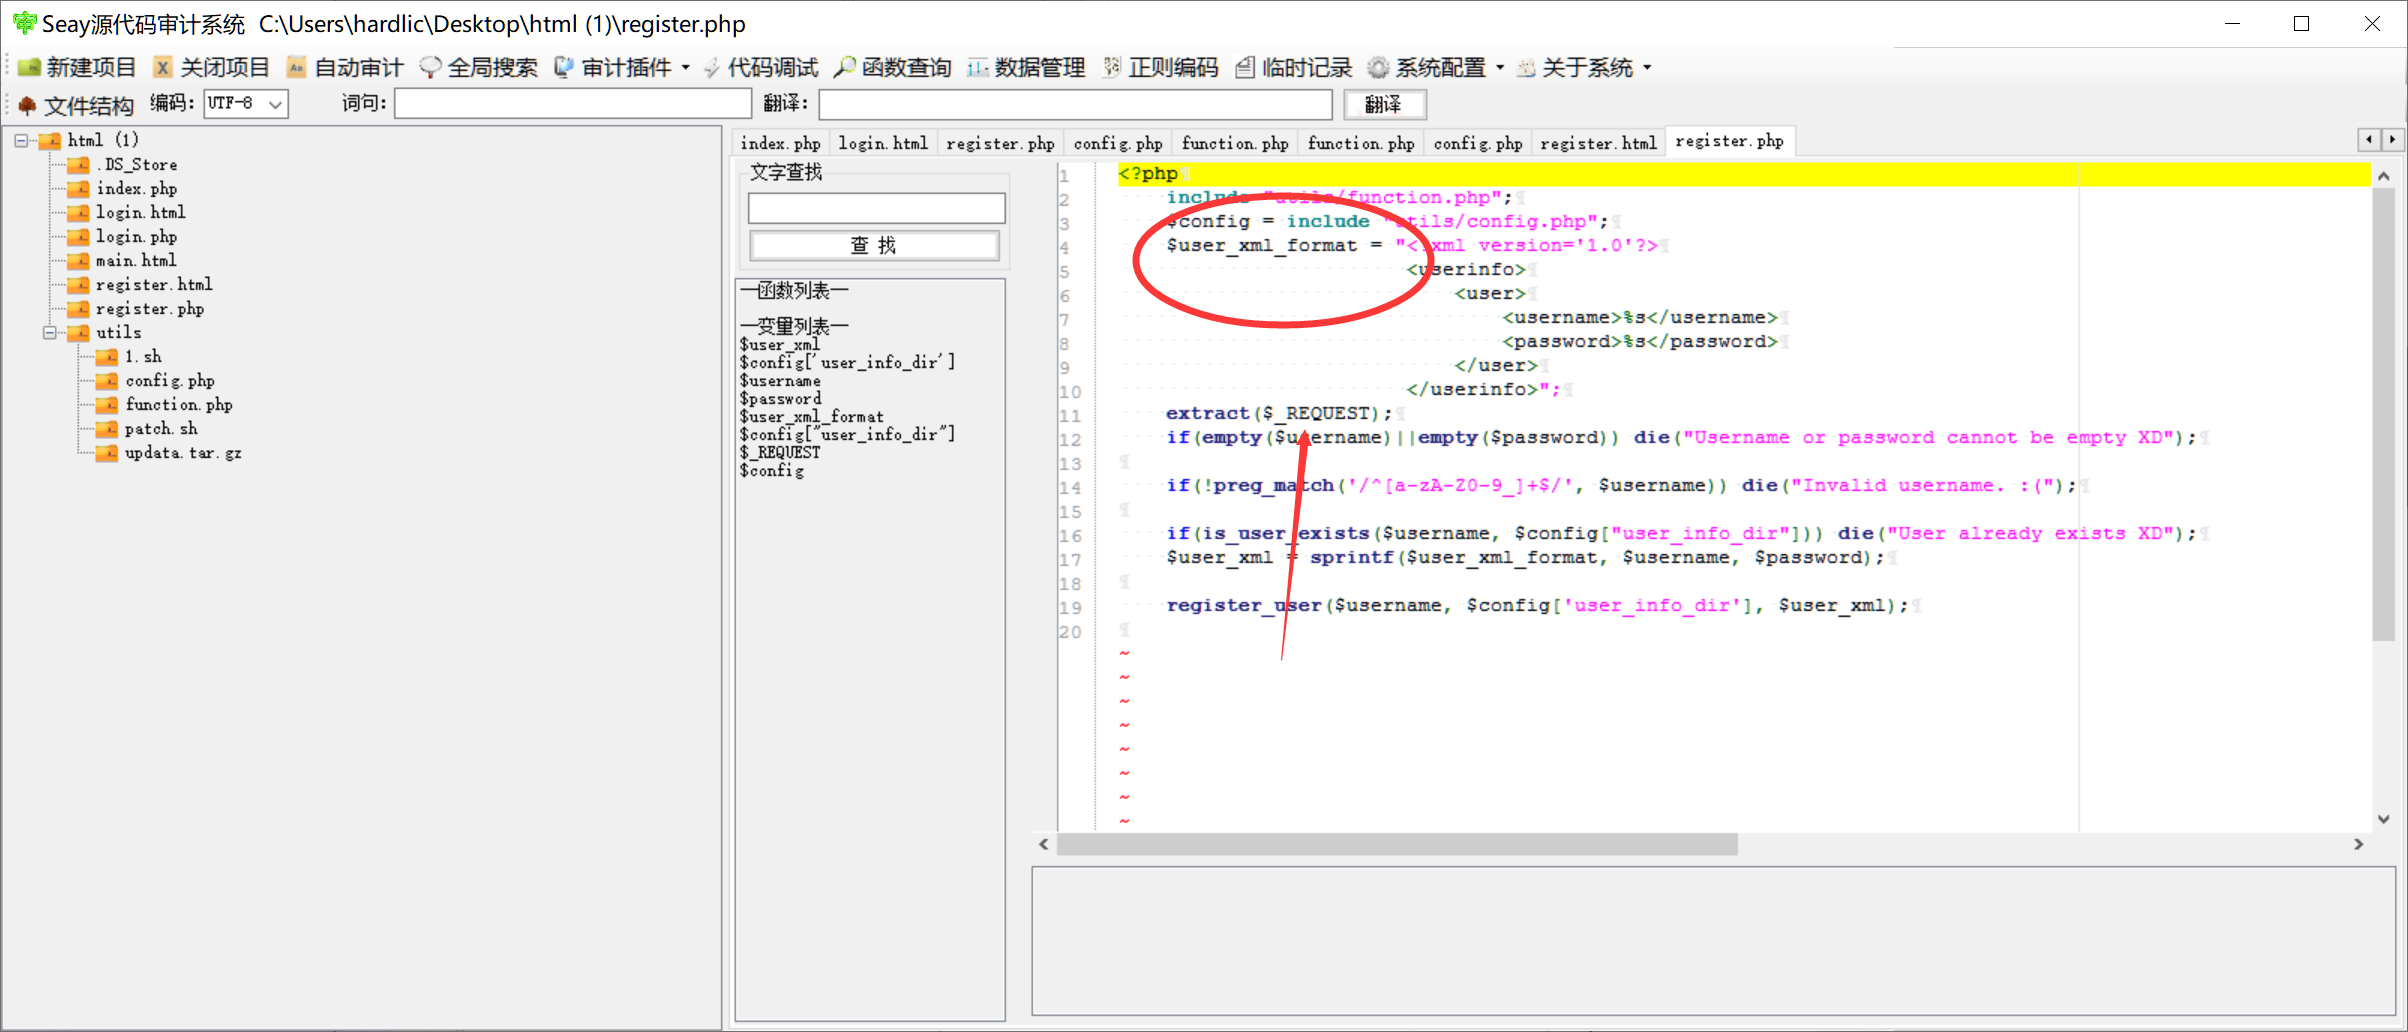This screenshot has height=1032, width=2408.
Task: Select $user_xml in variable list
Action: click(x=779, y=345)
